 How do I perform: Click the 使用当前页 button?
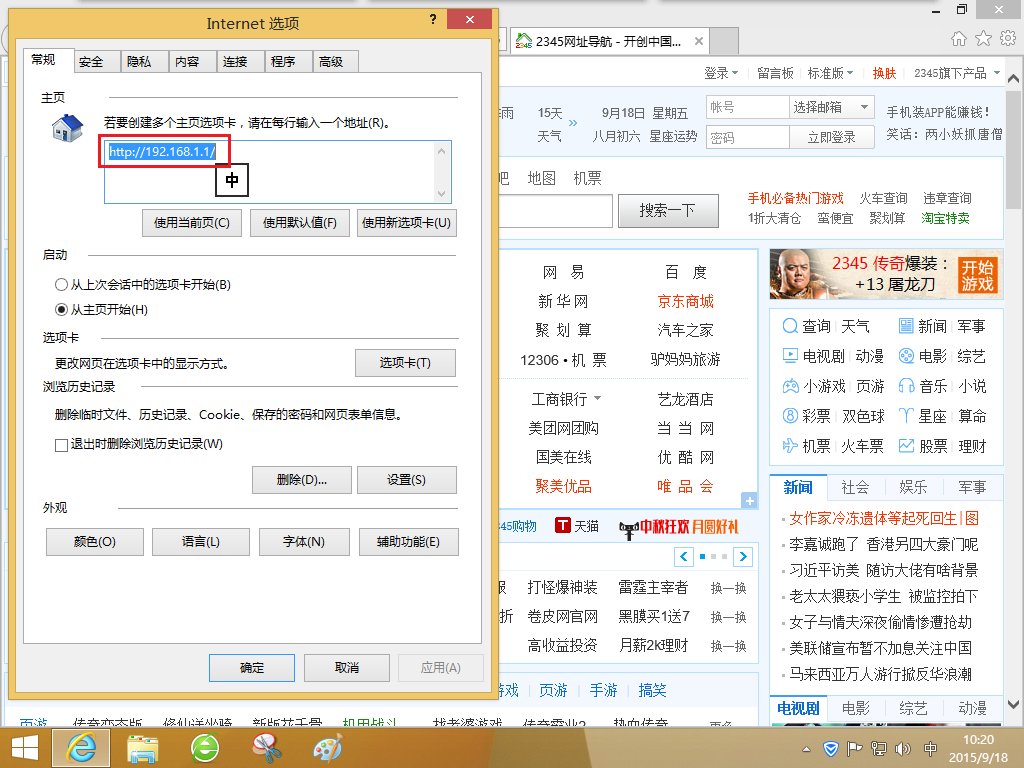(192, 223)
